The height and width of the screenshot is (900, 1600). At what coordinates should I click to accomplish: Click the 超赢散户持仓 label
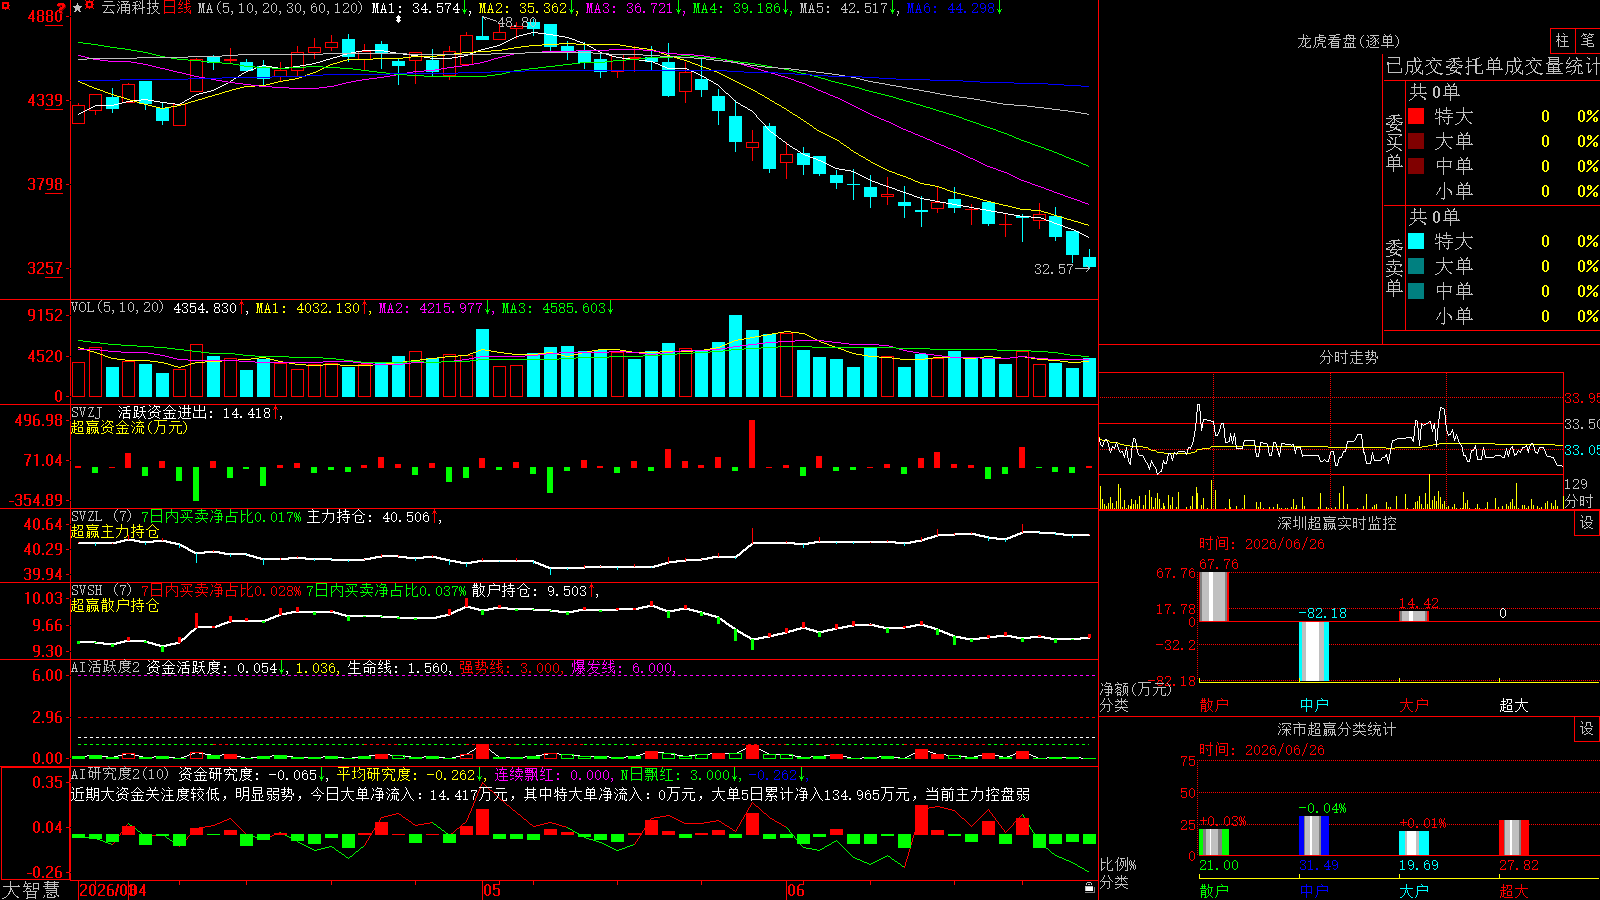[x=115, y=605]
